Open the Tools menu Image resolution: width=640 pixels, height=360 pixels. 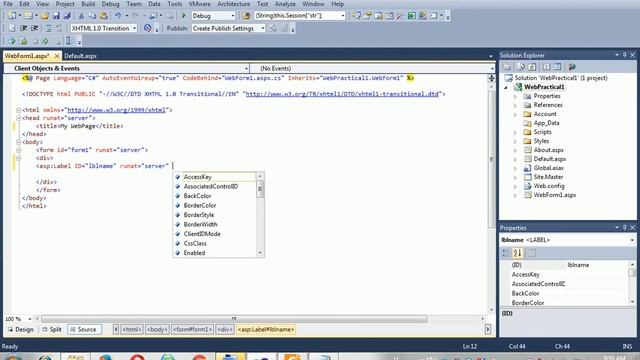[x=175, y=4]
